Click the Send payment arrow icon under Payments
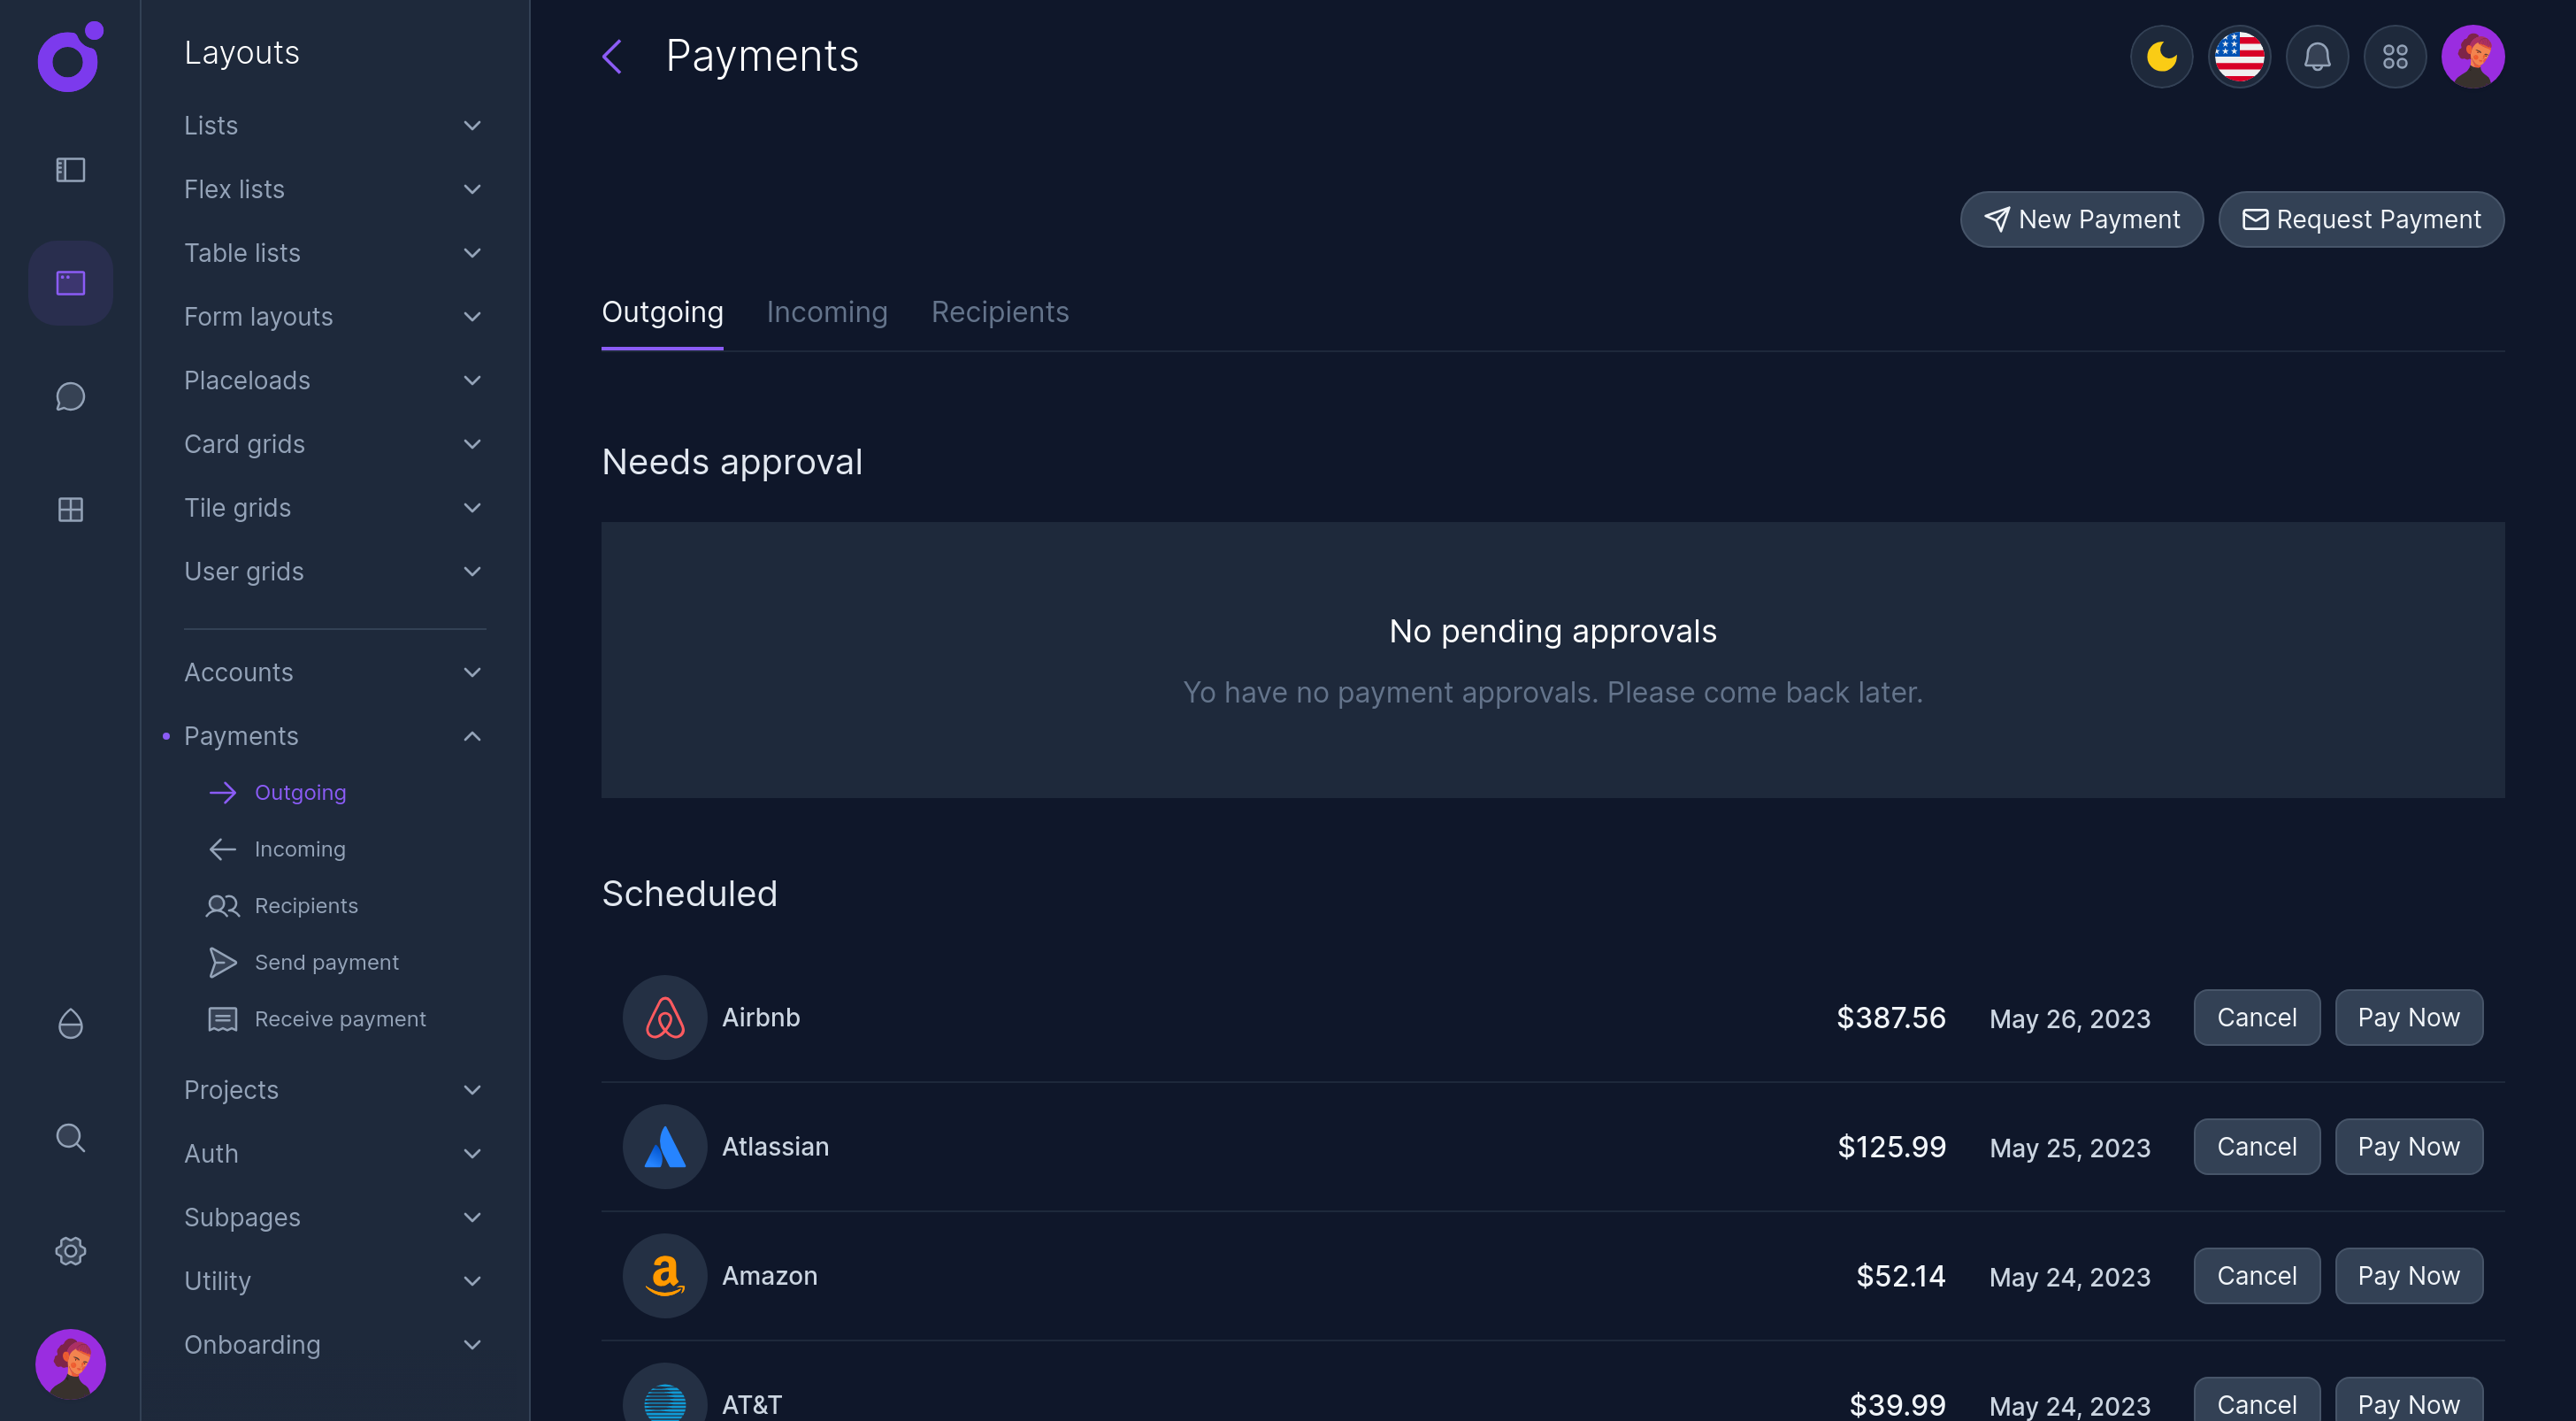The width and height of the screenshot is (2576, 1421). tap(222, 962)
